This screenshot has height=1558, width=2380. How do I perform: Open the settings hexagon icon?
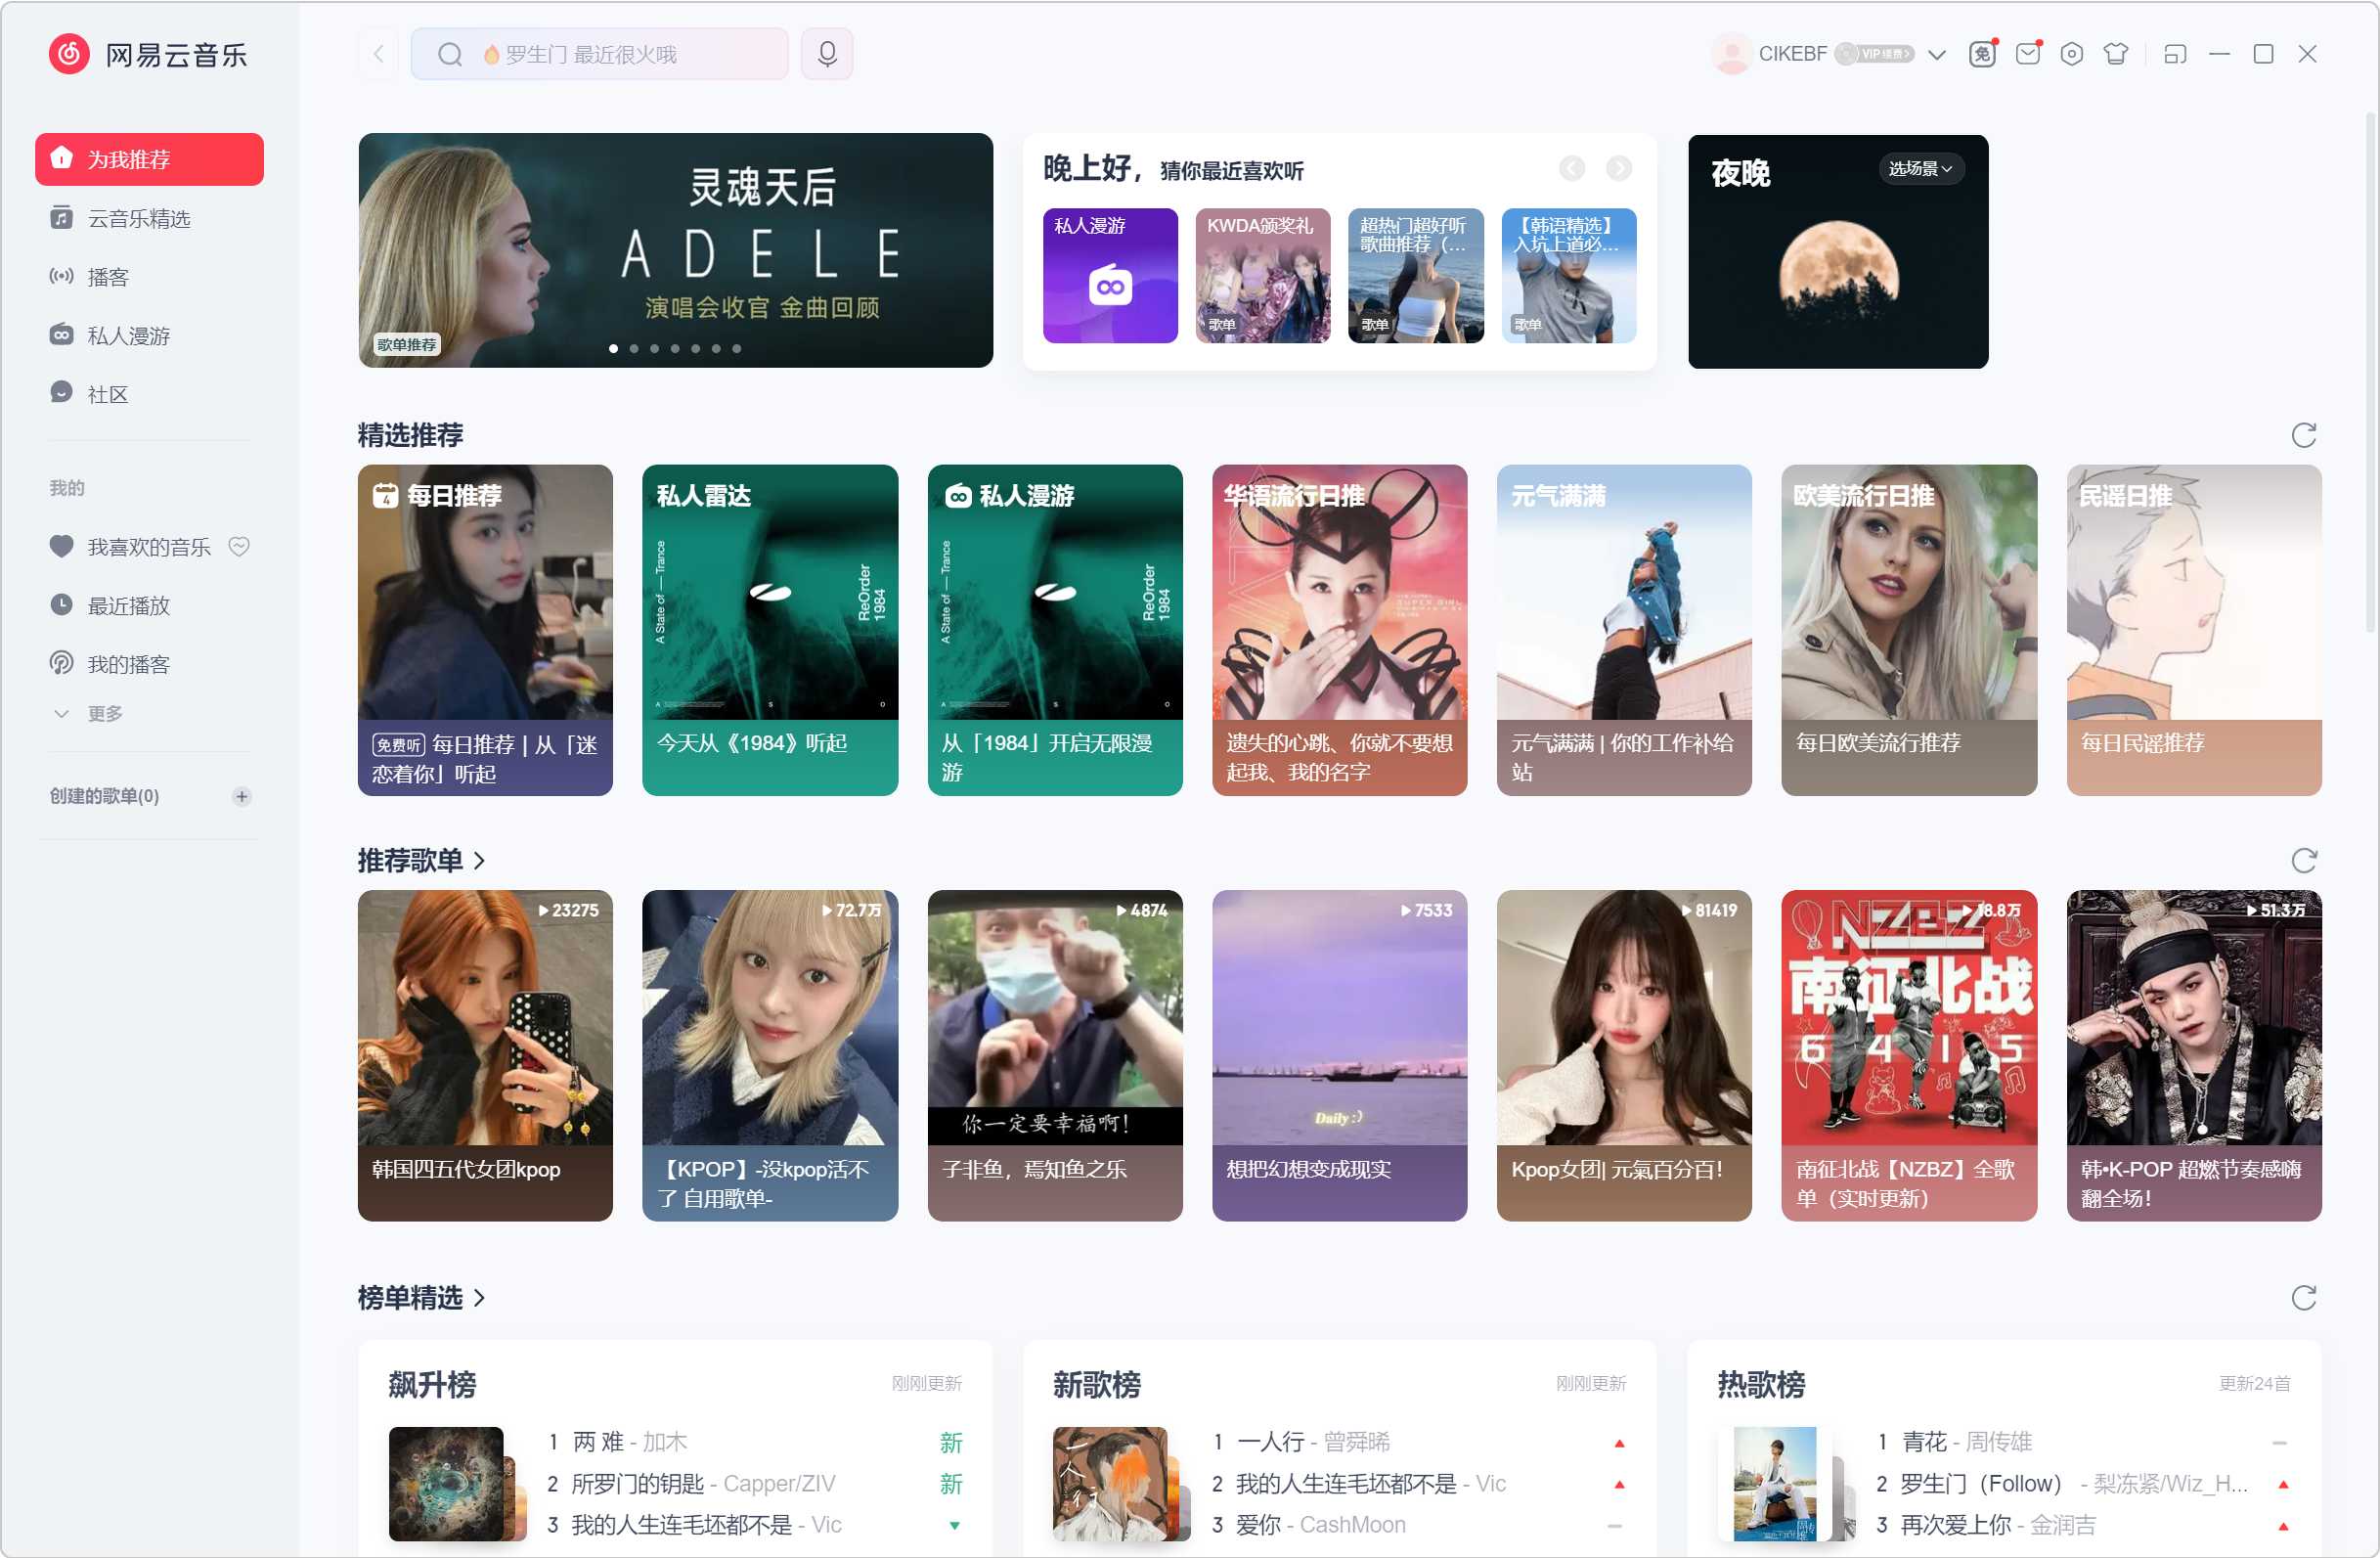tap(2072, 54)
